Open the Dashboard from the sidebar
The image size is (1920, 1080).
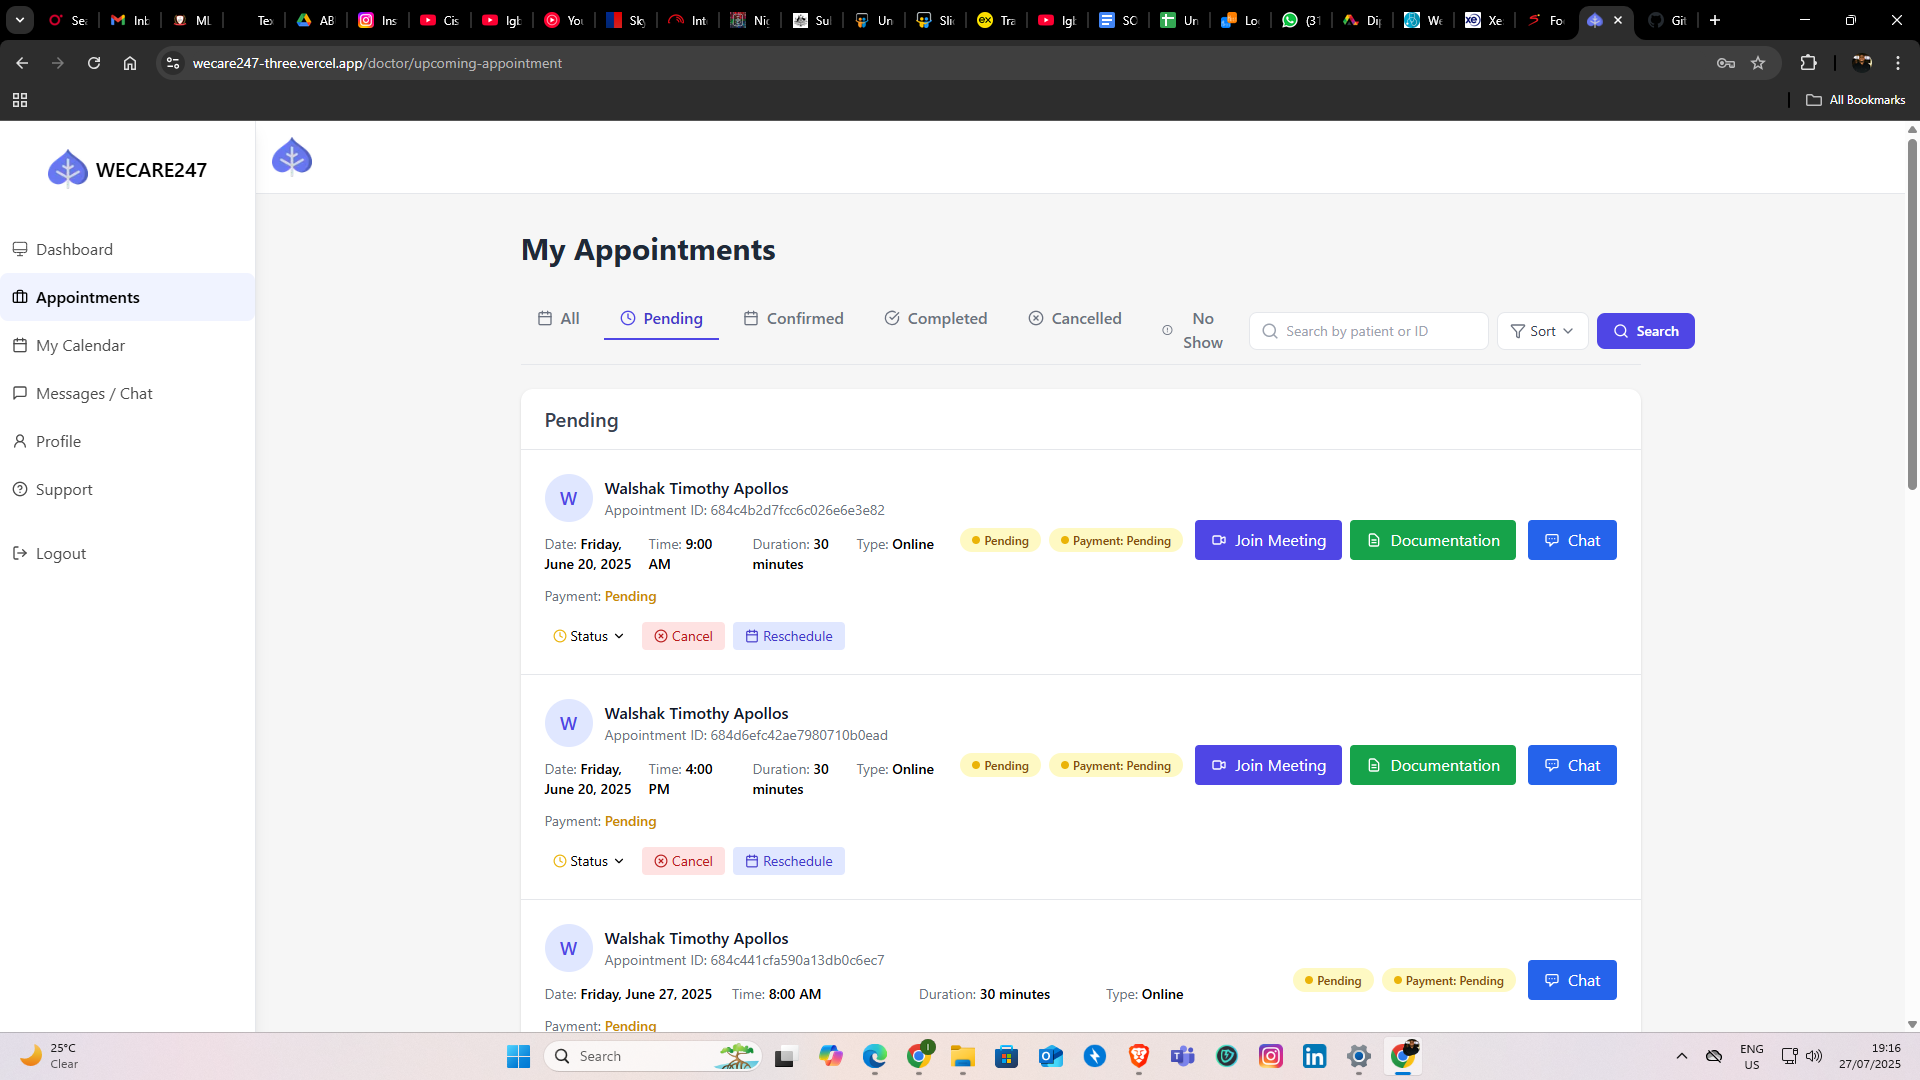(x=73, y=249)
